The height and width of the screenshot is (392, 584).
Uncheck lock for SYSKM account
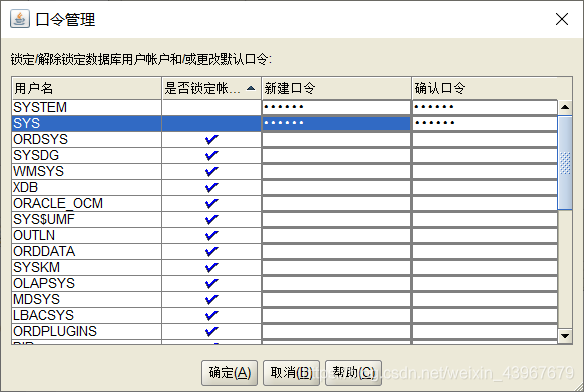(212, 268)
